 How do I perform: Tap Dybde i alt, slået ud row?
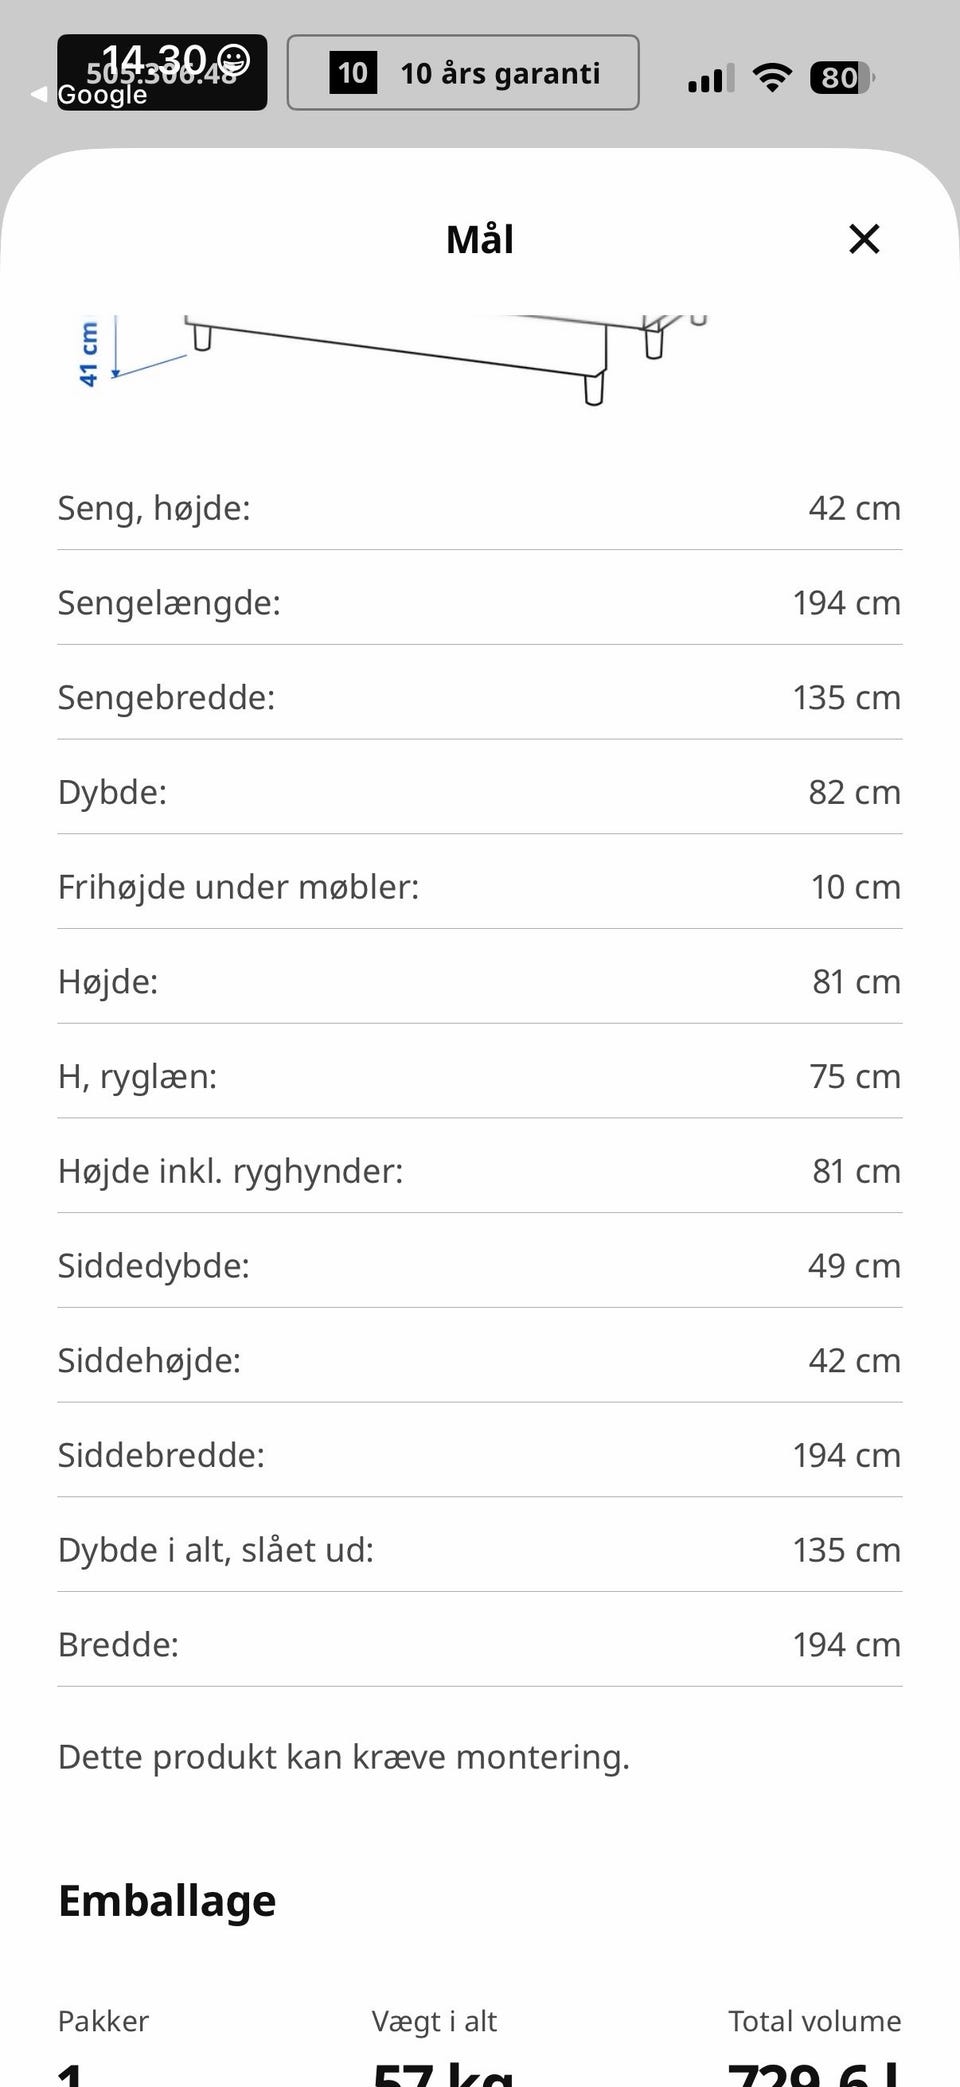tap(480, 1550)
